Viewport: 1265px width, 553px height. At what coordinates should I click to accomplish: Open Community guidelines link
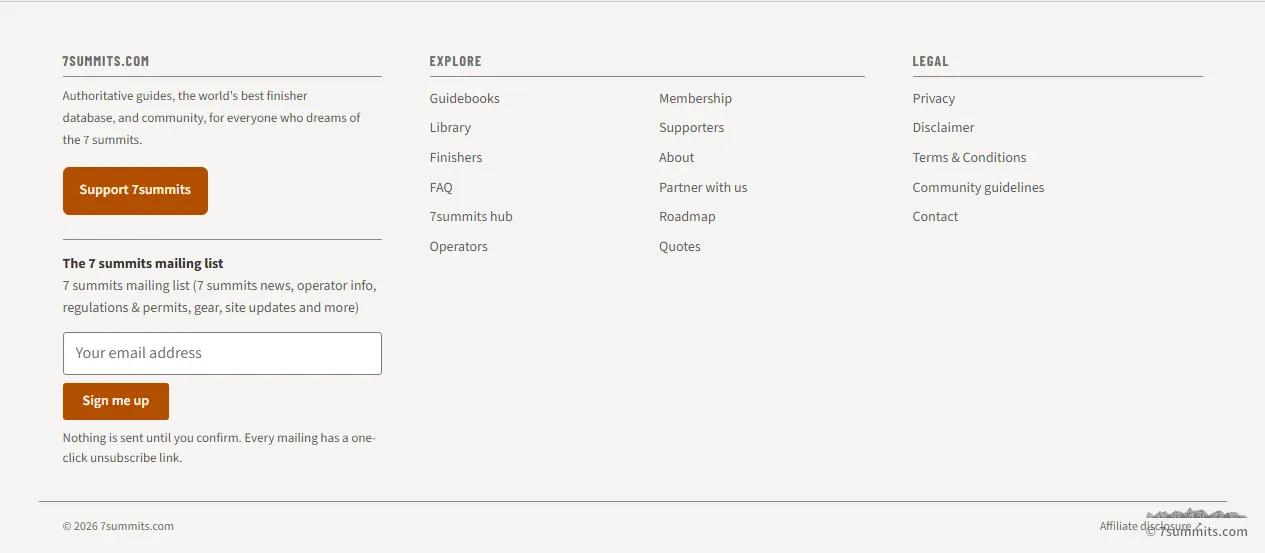point(978,187)
